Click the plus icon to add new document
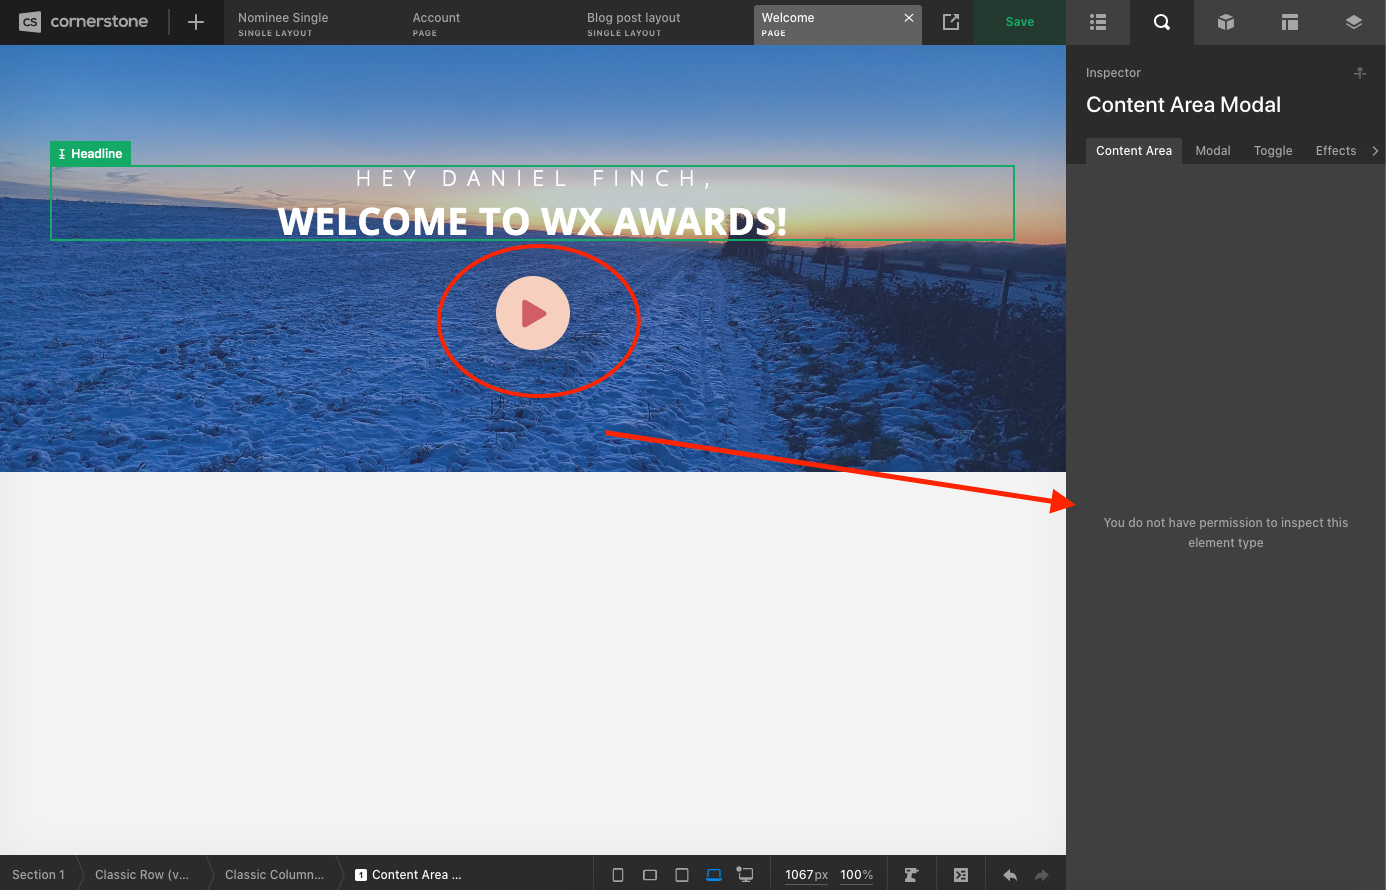The width and height of the screenshot is (1386, 890). [x=196, y=22]
